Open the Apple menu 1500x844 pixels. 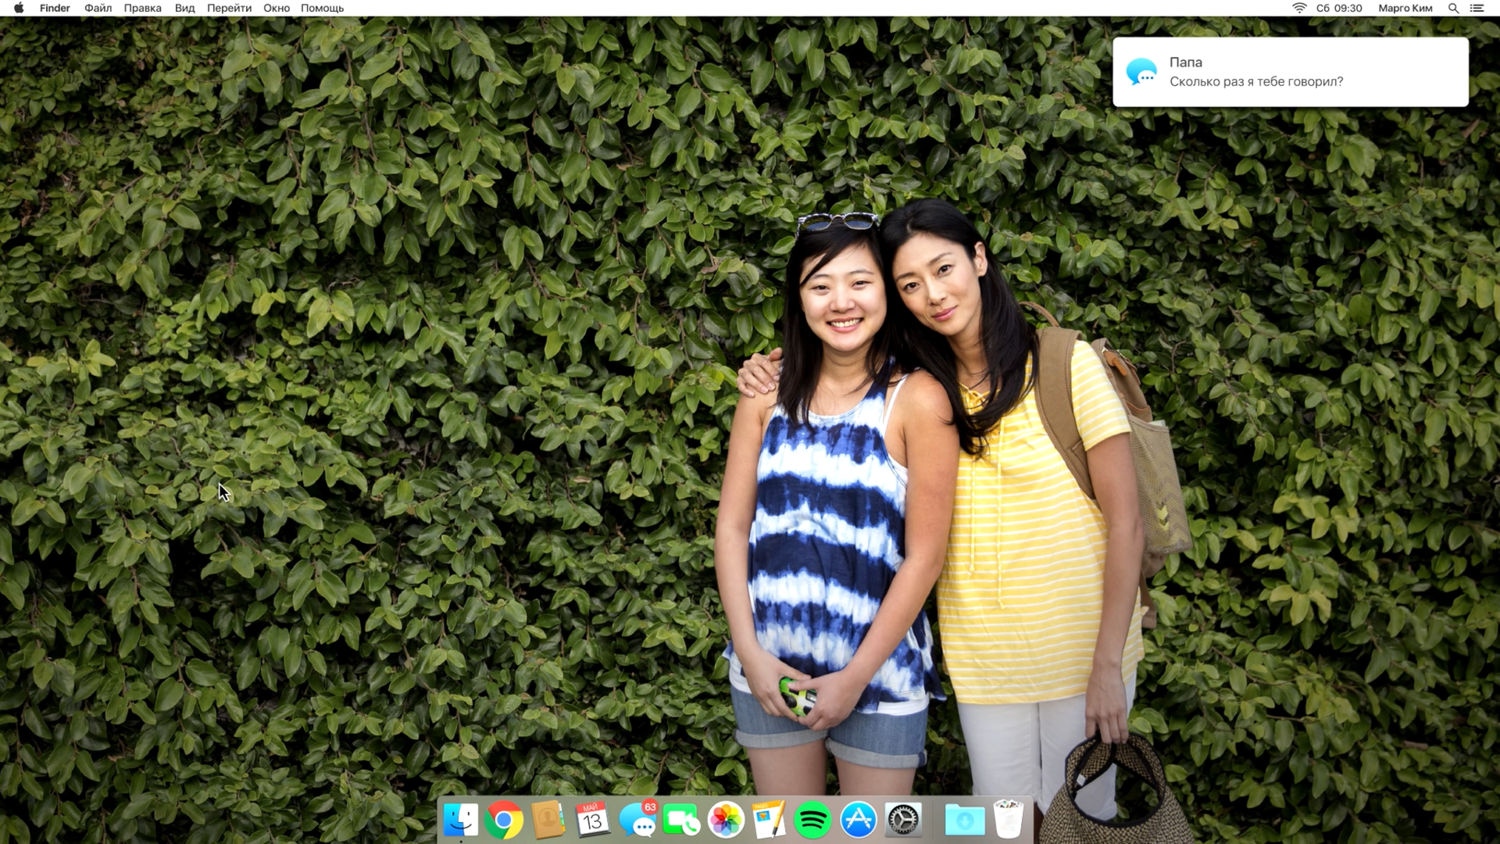(x=18, y=8)
